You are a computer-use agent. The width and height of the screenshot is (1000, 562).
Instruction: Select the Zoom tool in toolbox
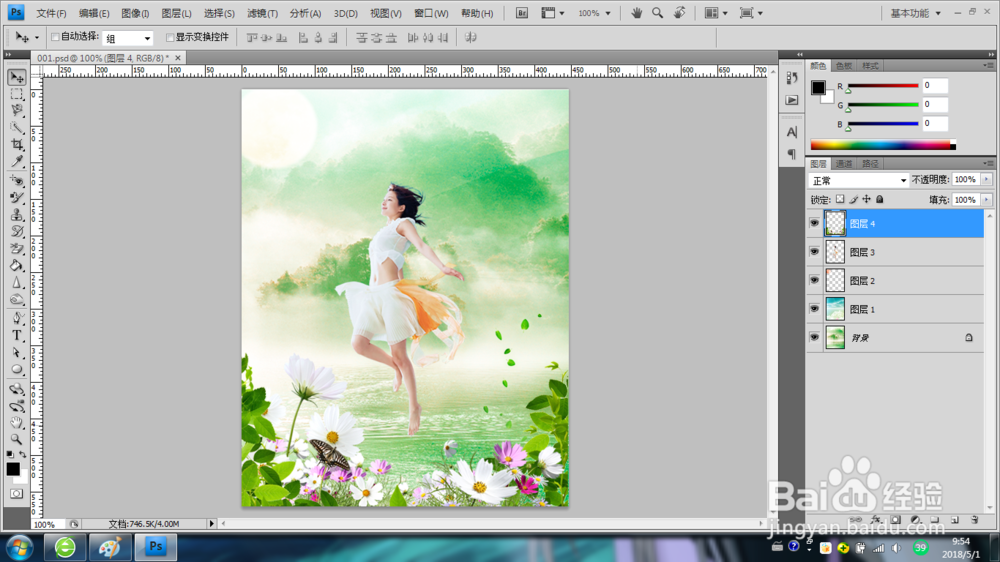click(x=17, y=440)
